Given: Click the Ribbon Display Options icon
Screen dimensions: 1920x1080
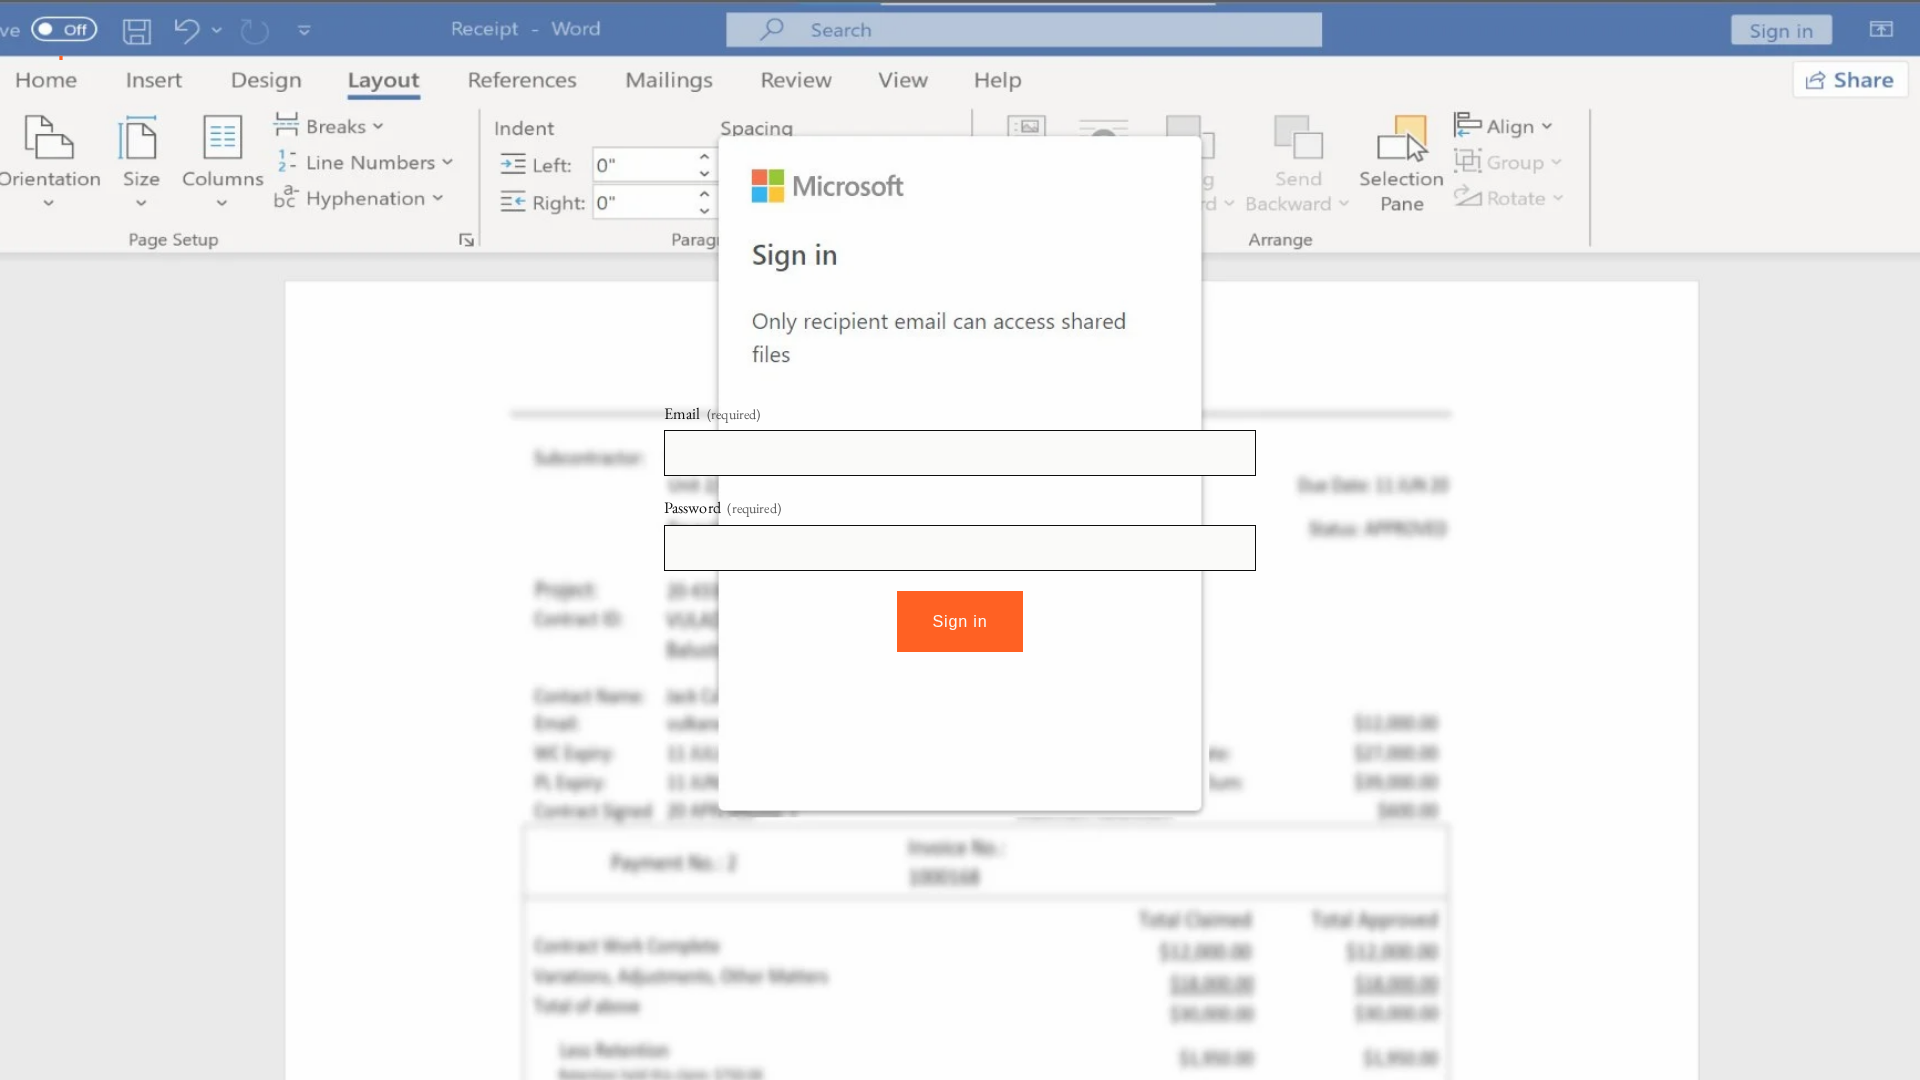Looking at the screenshot, I should point(1881,30).
